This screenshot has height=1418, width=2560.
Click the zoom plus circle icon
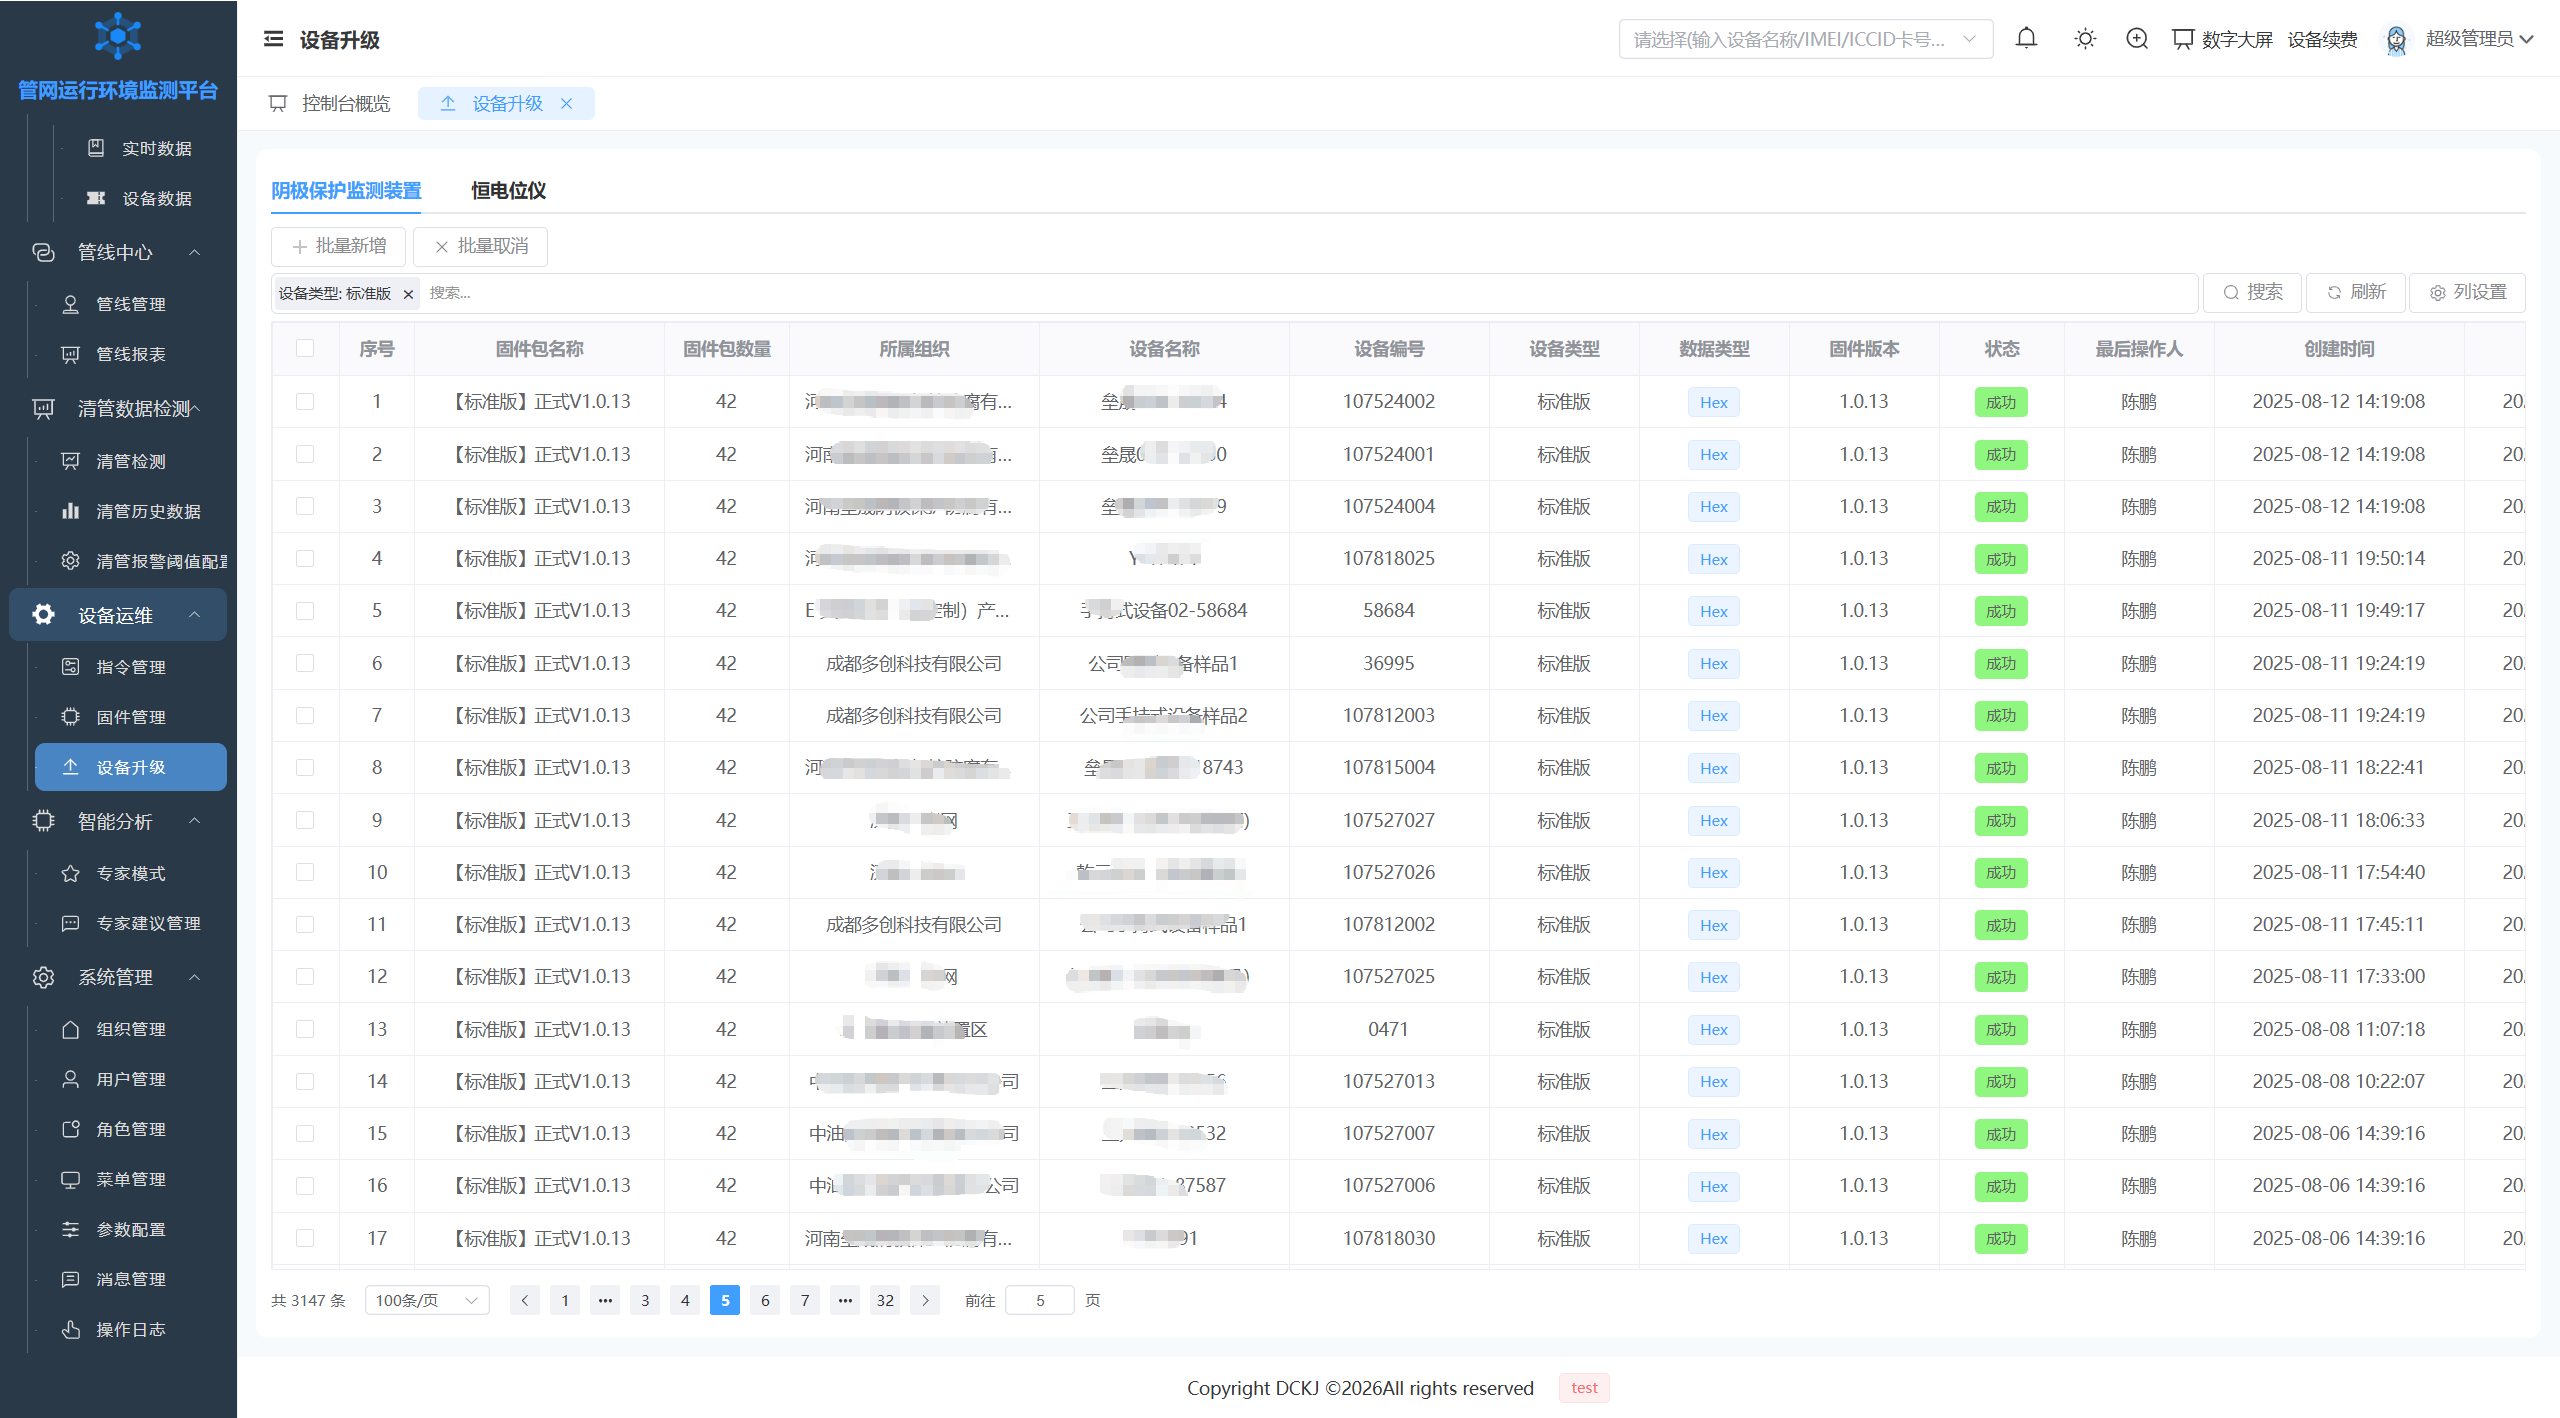tap(2137, 39)
